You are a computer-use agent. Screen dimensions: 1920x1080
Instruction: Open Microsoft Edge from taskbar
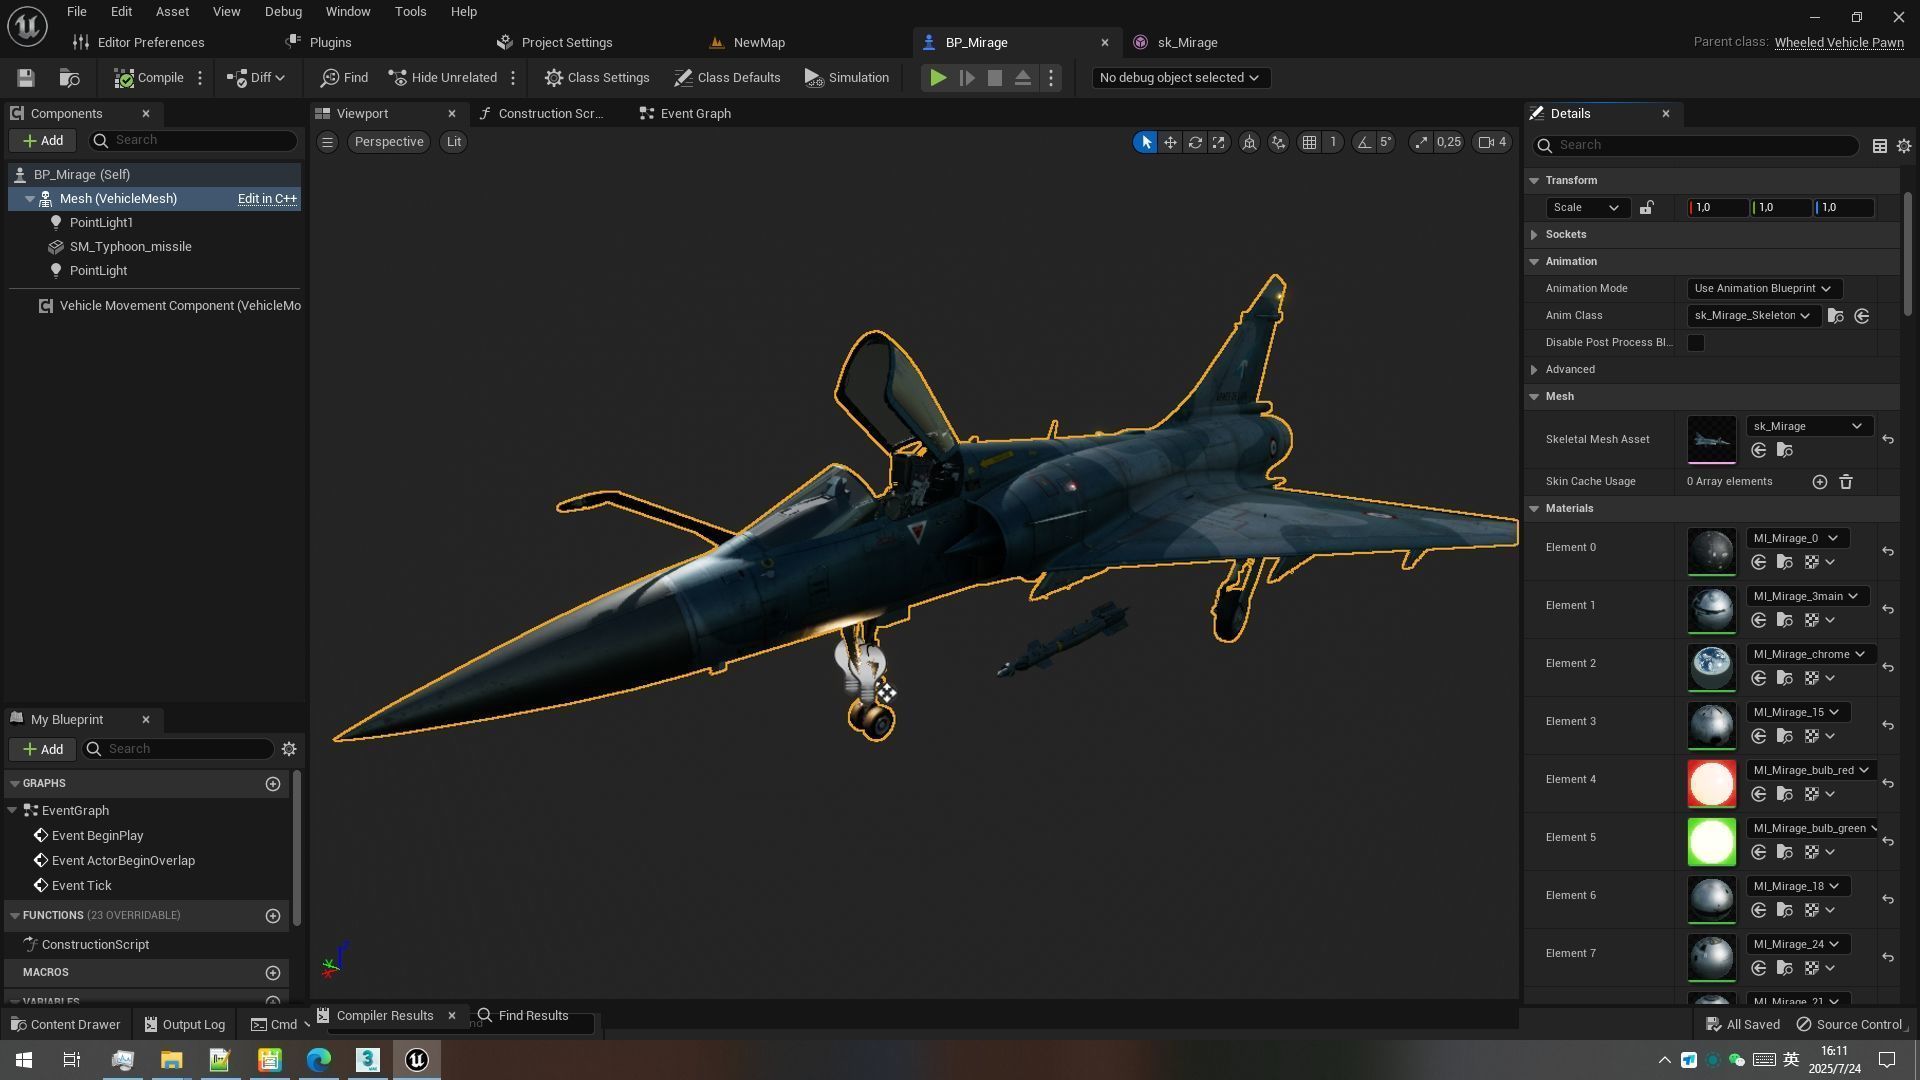318,1060
